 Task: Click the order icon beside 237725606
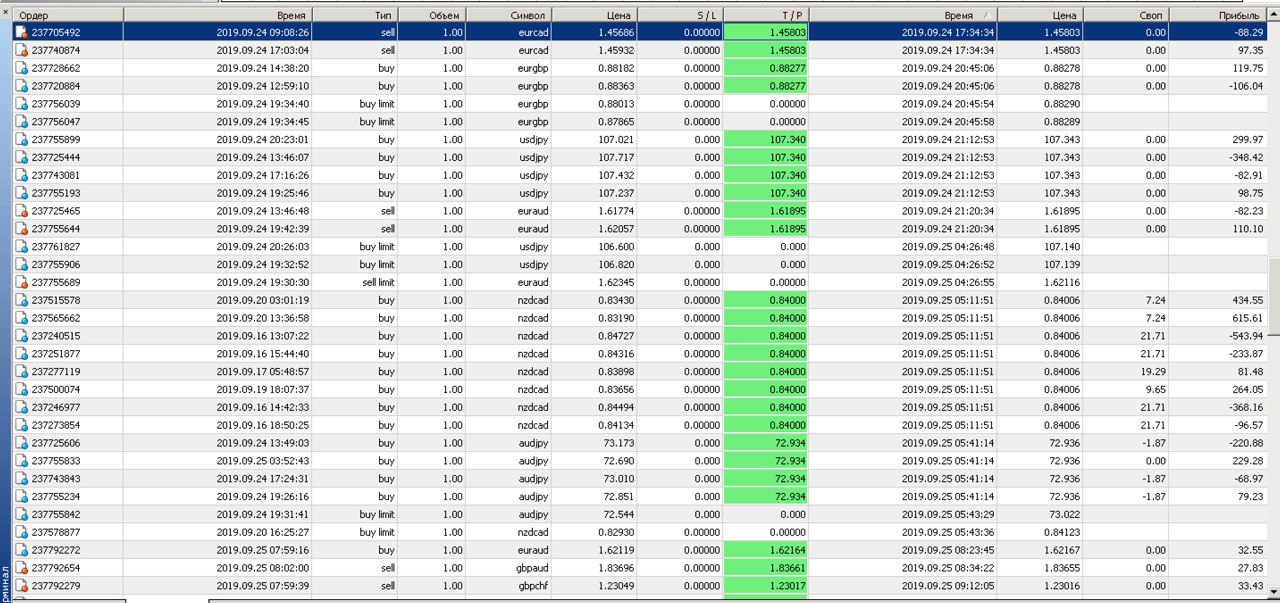[21, 443]
